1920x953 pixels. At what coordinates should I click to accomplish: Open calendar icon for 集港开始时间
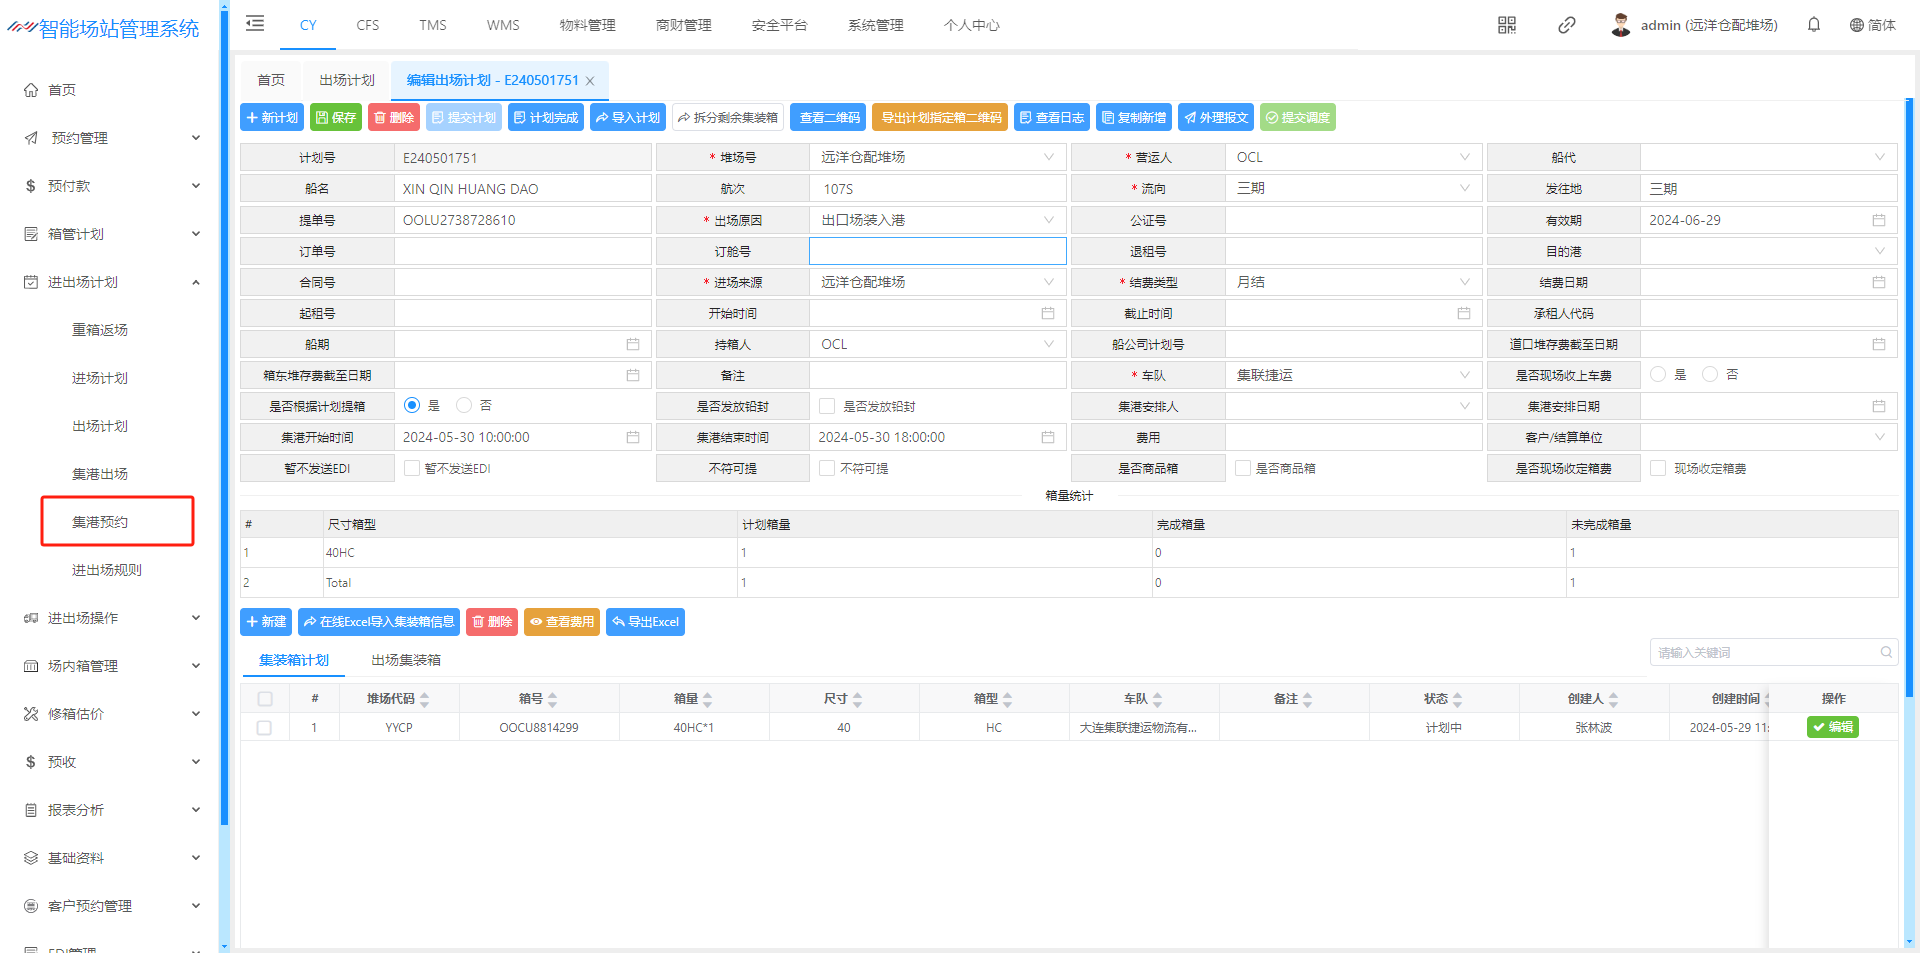pos(632,437)
